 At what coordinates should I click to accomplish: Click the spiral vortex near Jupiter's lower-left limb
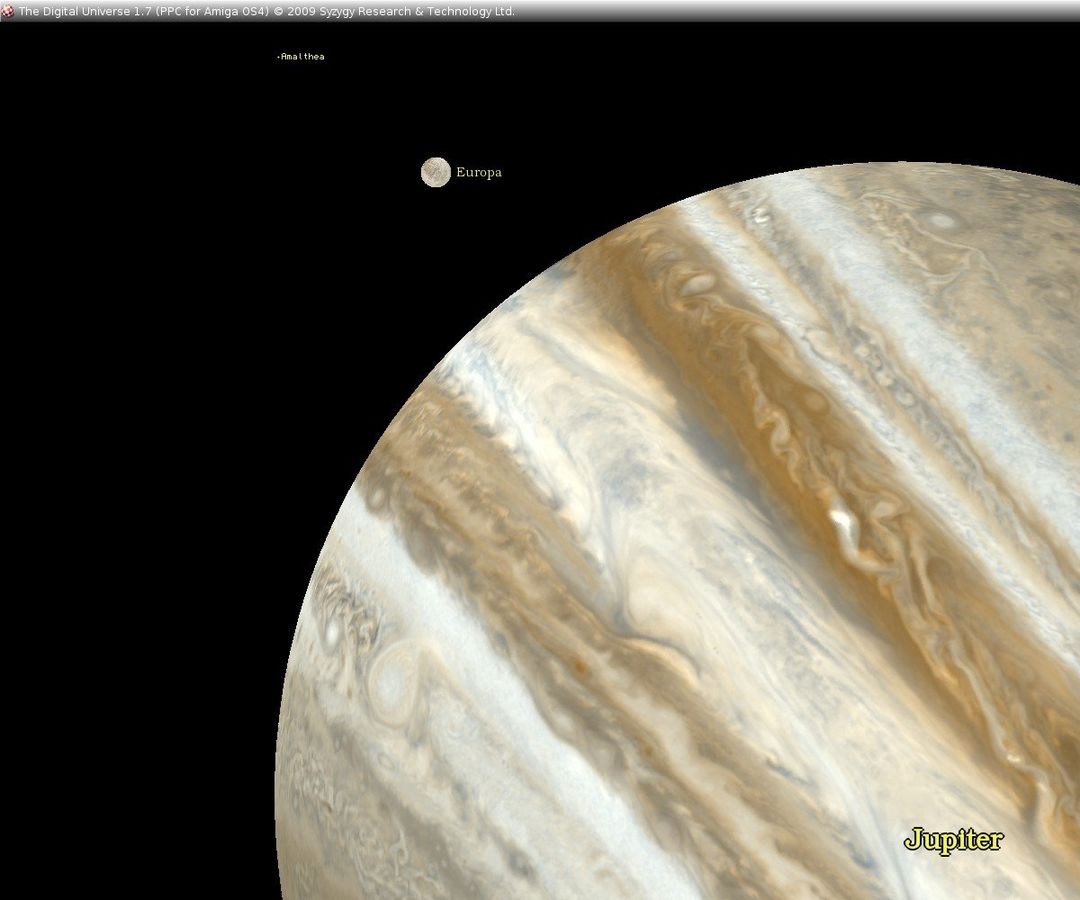click(x=395, y=680)
